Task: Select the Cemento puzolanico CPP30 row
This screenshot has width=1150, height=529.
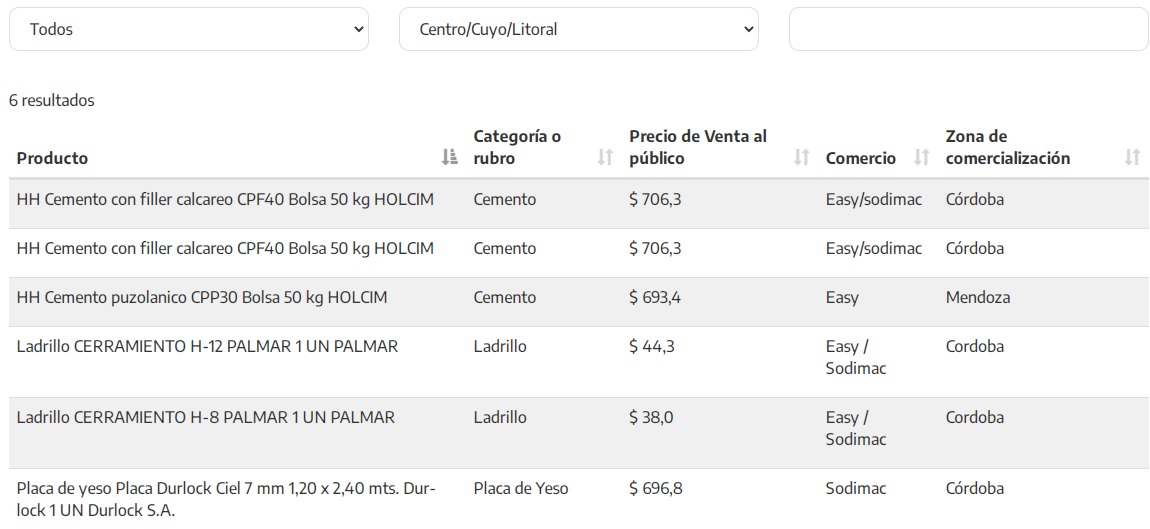Action: (202, 297)
